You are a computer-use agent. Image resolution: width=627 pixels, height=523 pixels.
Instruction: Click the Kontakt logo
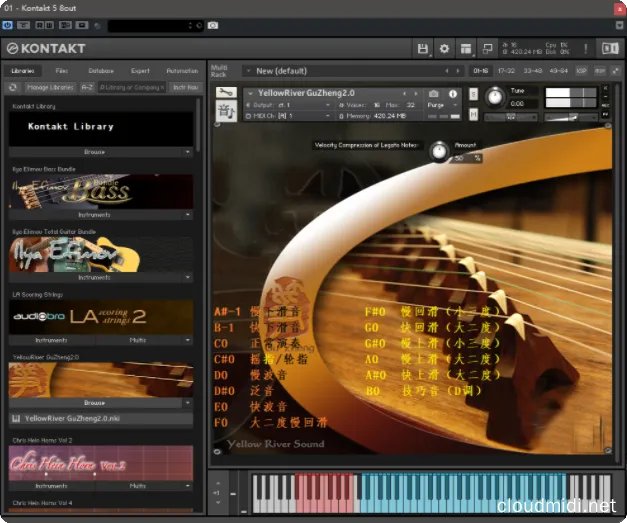click(46, 48)
